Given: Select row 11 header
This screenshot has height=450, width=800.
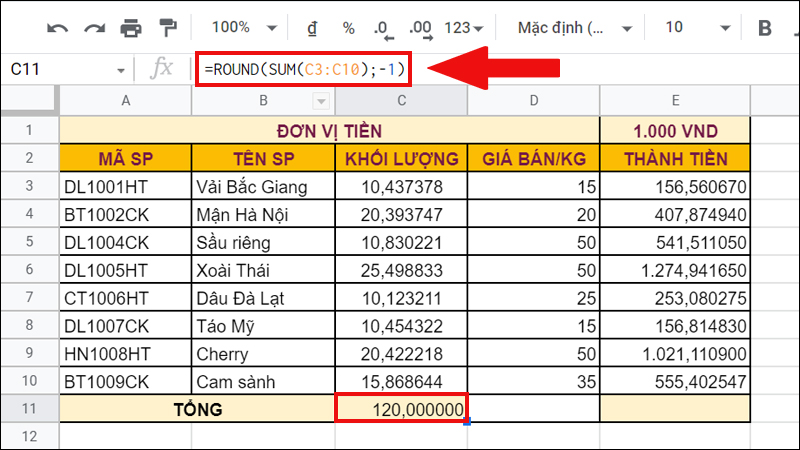Looking at the screenshot, I should [29, 408].
